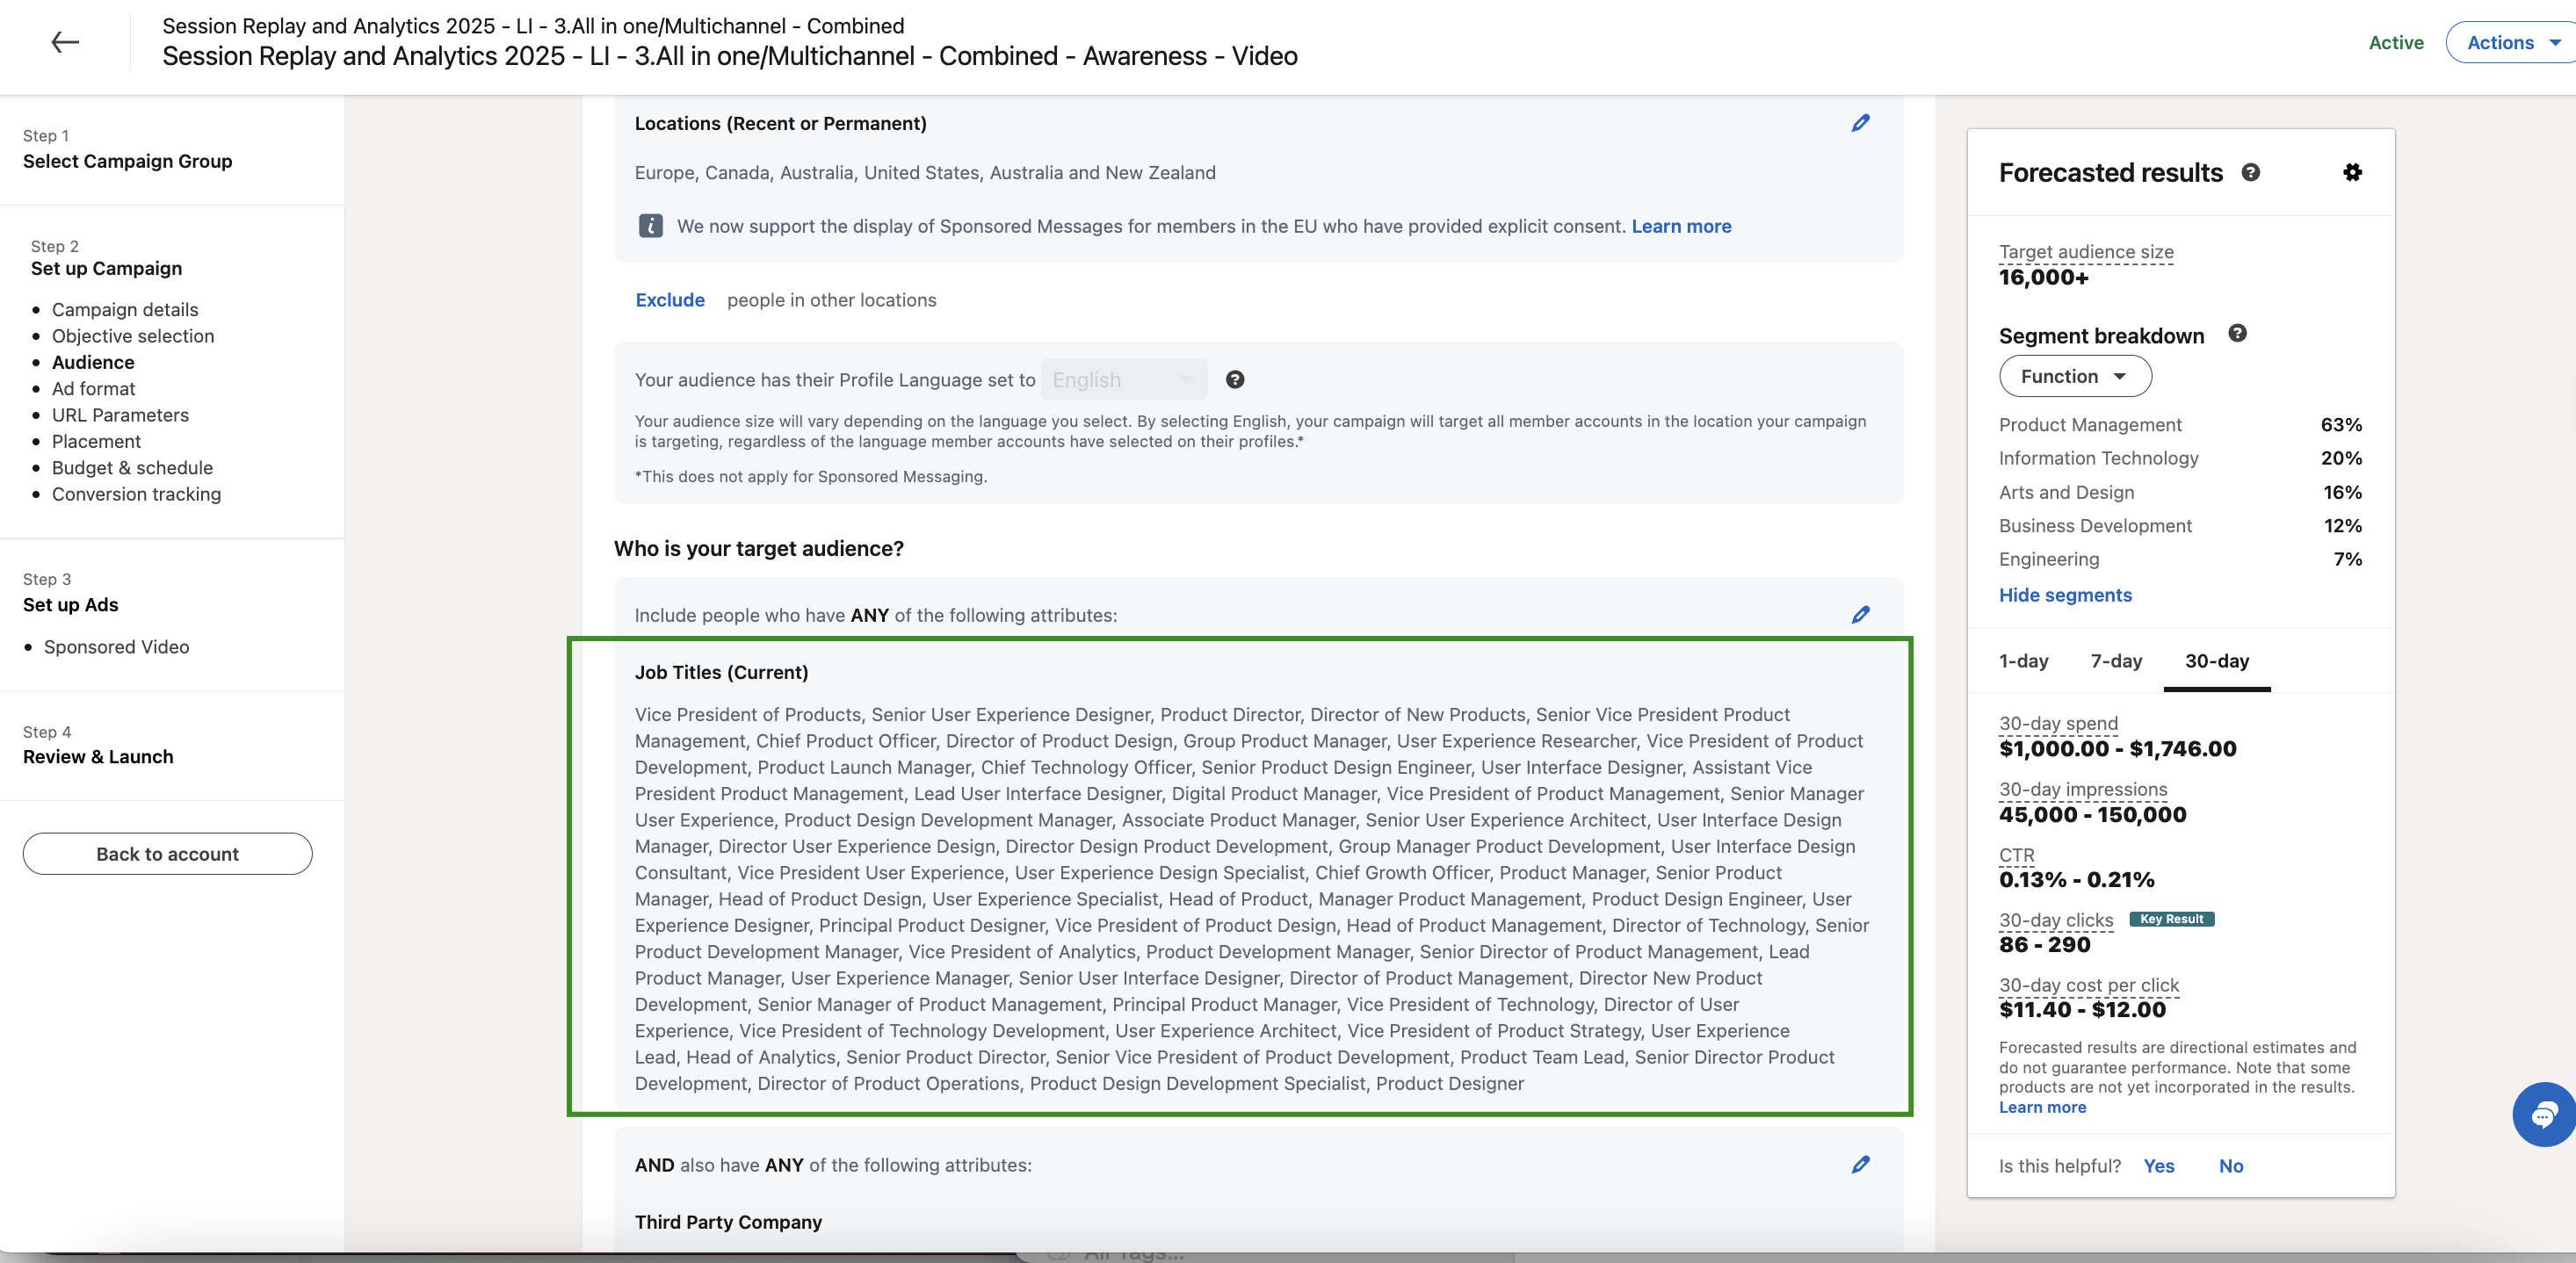Open the Forecasted results help tooltip

[x=2250, y=172]
